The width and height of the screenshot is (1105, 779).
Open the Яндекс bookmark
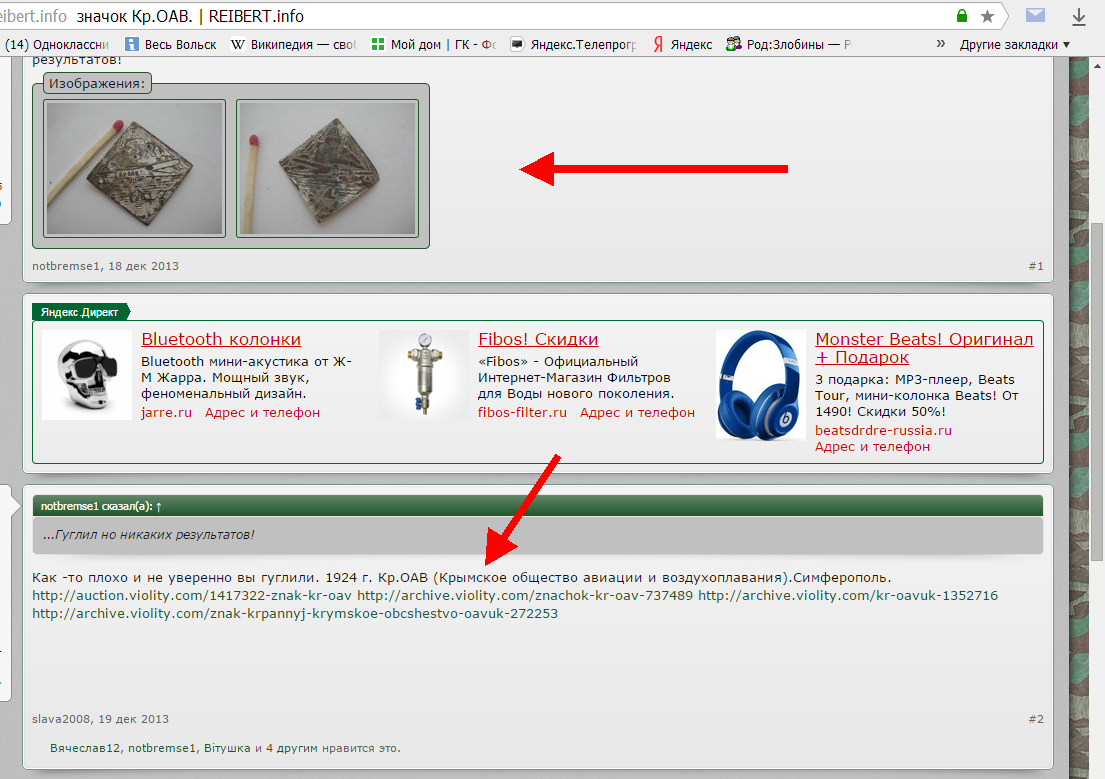[x=682, y=44]
